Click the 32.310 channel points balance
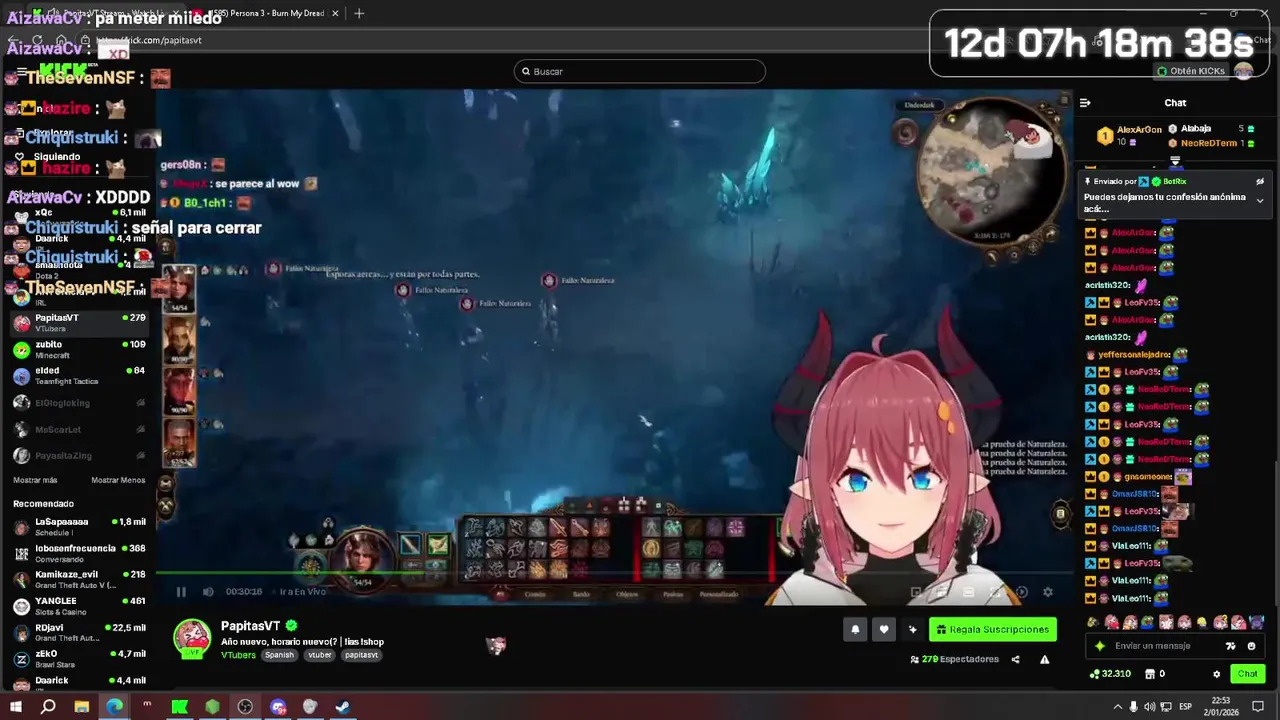This screenshot has width=1280, height=720. 1110,674
